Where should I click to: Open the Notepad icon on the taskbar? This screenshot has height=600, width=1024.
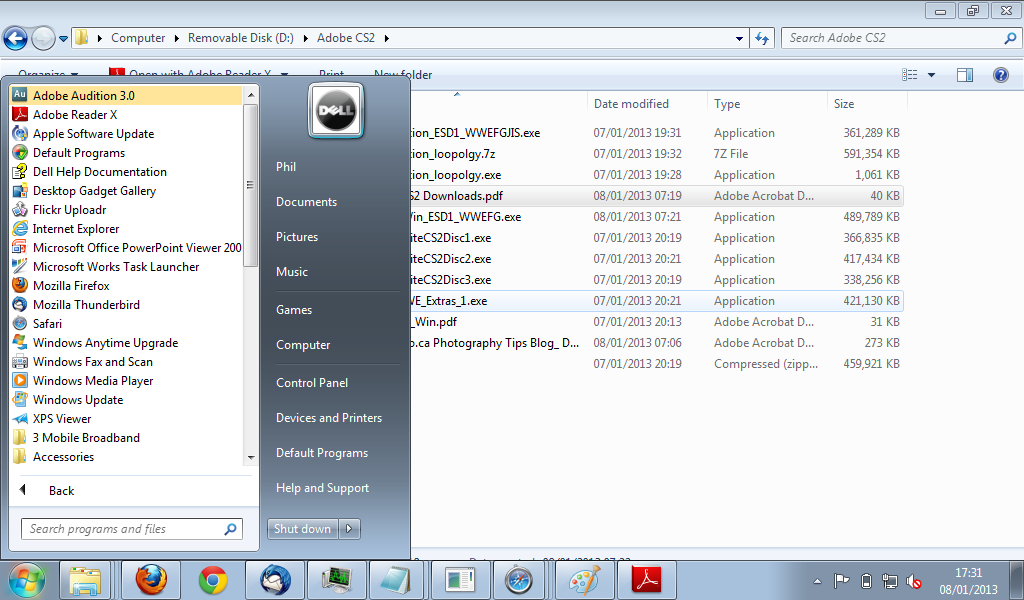(x=396, y=580)
